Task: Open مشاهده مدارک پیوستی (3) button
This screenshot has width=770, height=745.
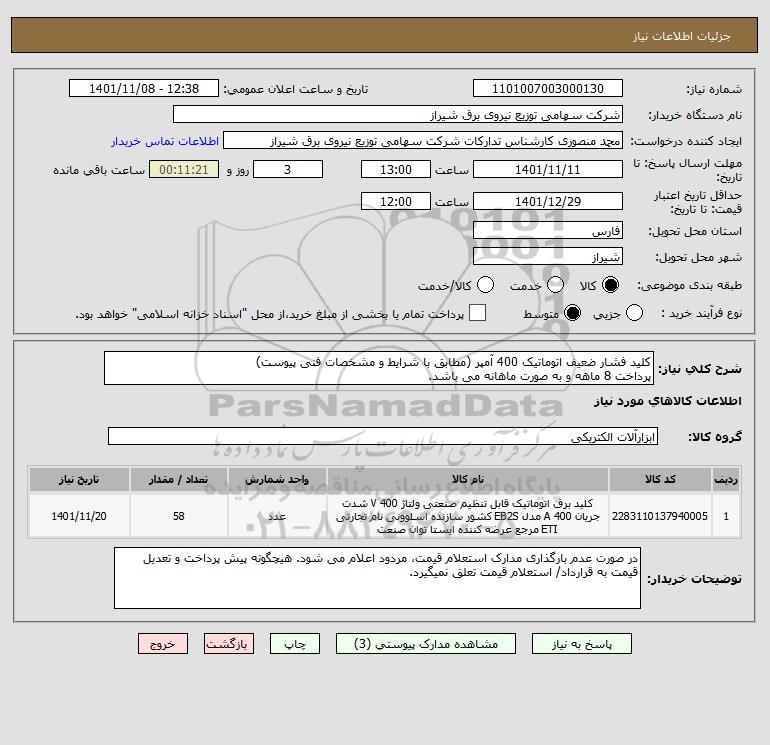Action: (x=426, y=644)
